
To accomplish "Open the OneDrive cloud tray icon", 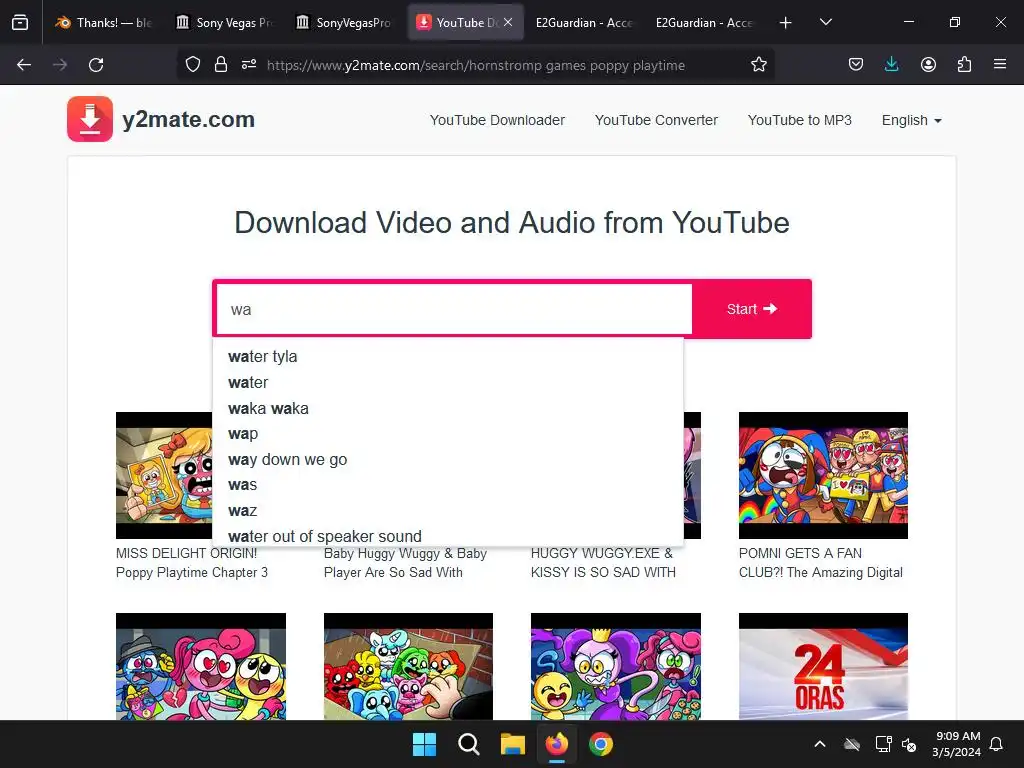I will click(x=852, y=744).
